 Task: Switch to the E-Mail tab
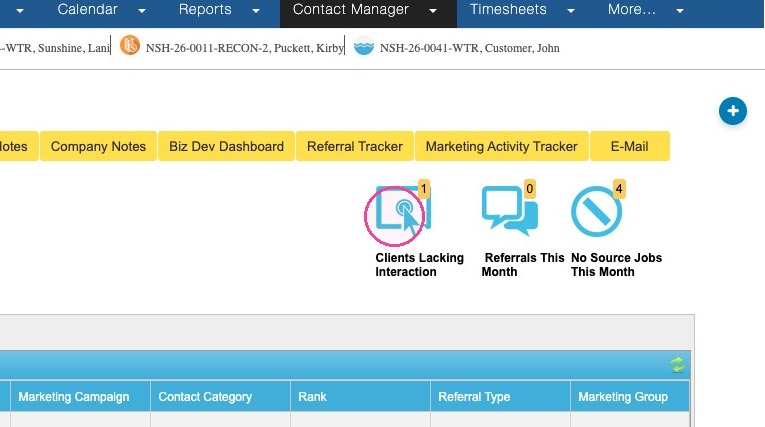coord(629,146)
